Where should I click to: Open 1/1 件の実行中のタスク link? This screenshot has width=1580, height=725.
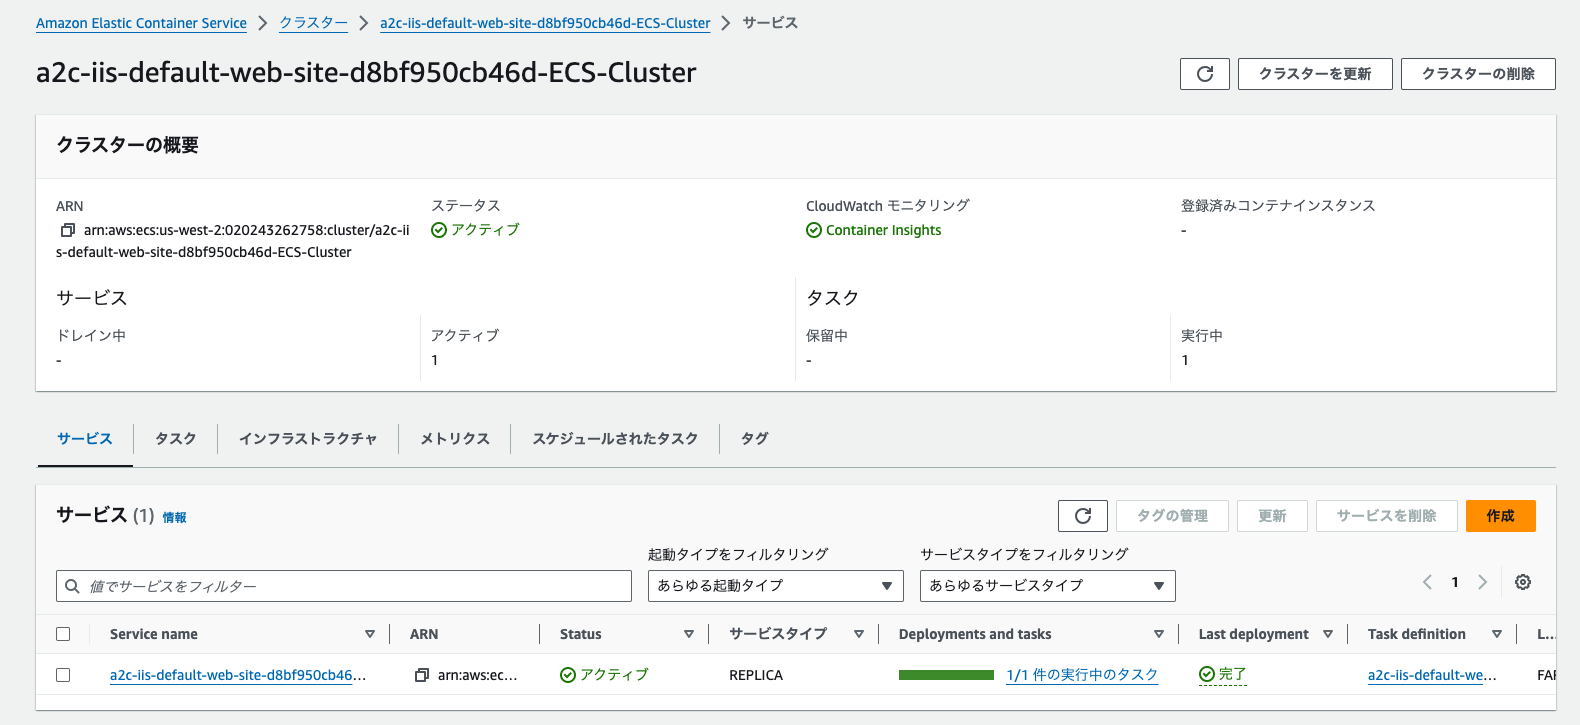coord(1082,675)
